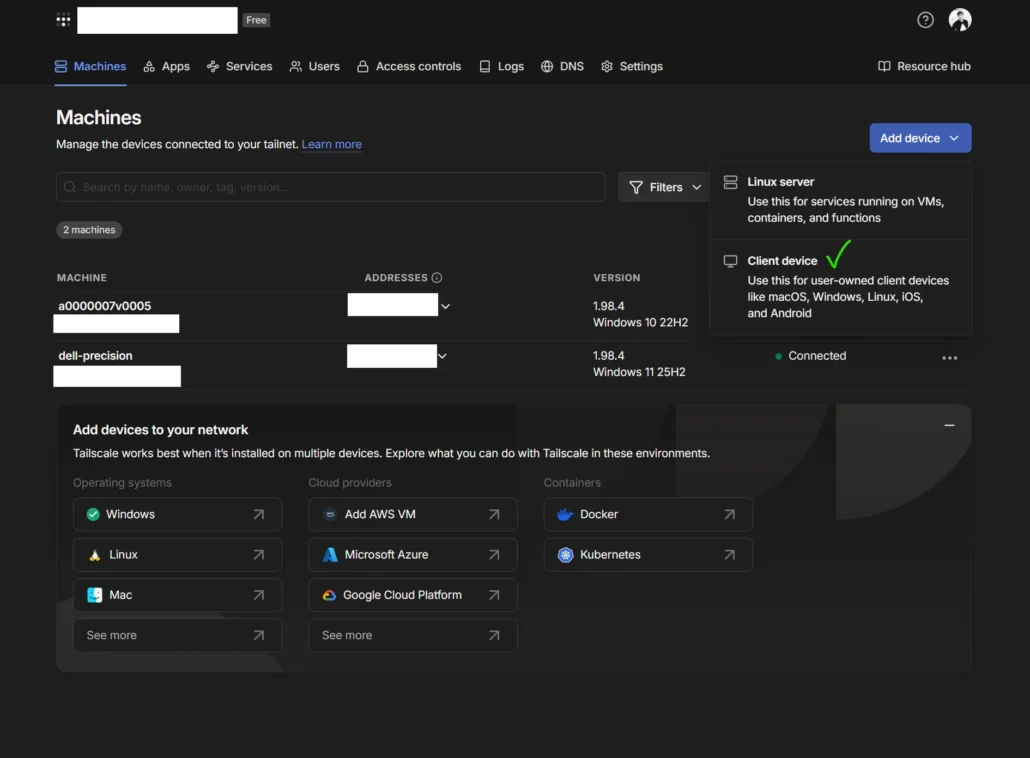Open the Linux install card

coord(177,554)
